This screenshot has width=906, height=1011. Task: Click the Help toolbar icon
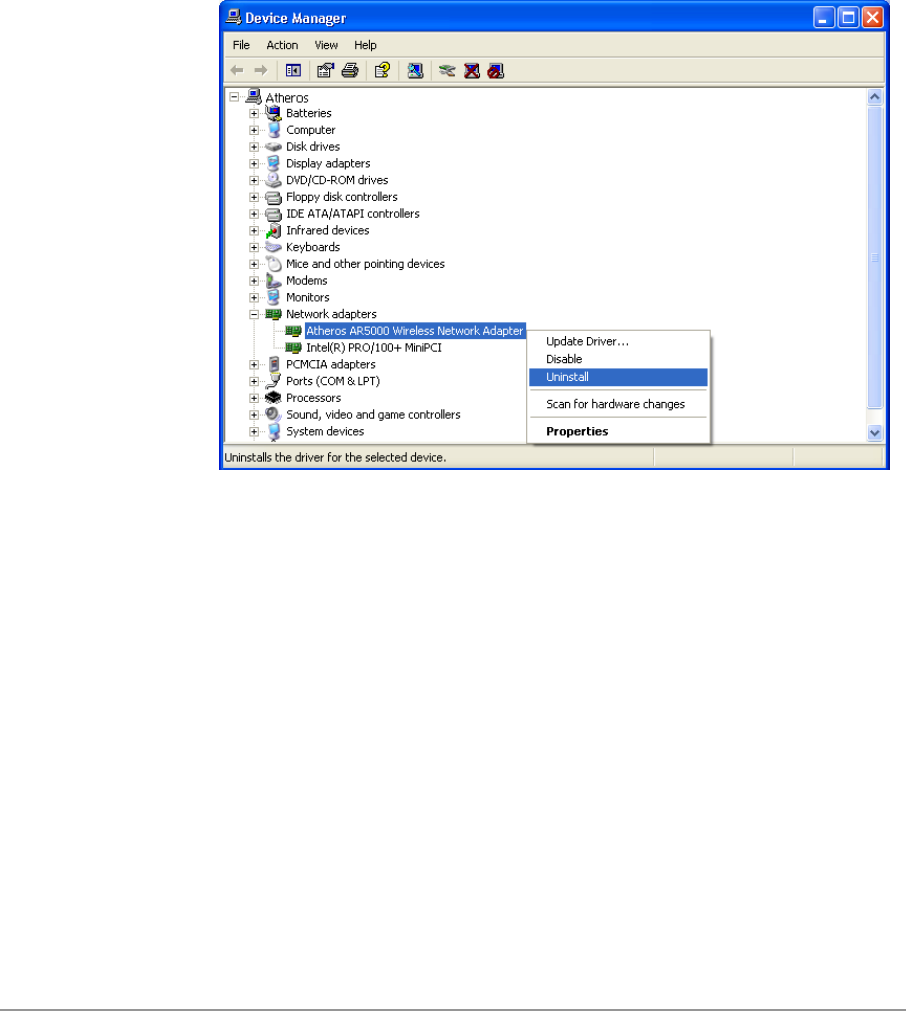[x=382, y=70]
